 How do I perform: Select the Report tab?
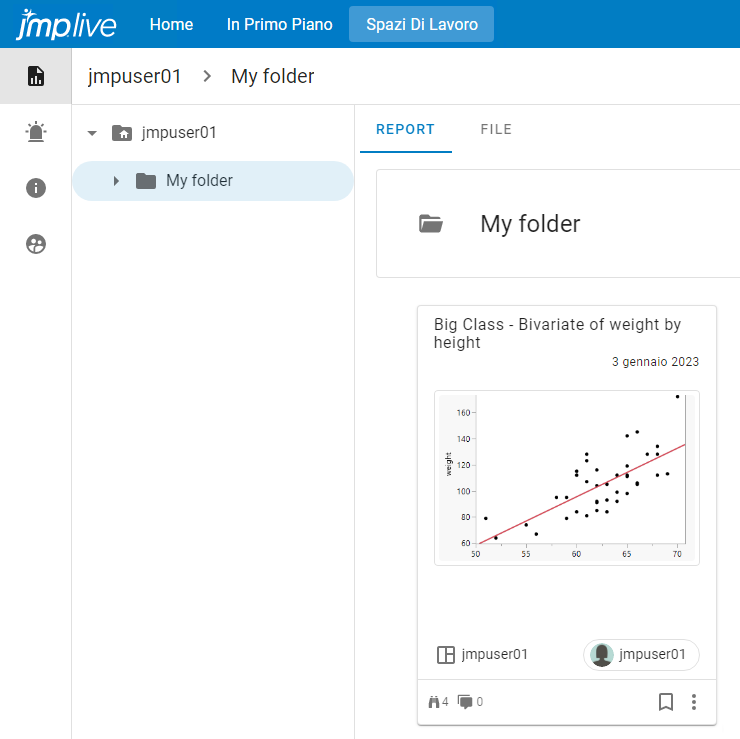click(405, 129)
